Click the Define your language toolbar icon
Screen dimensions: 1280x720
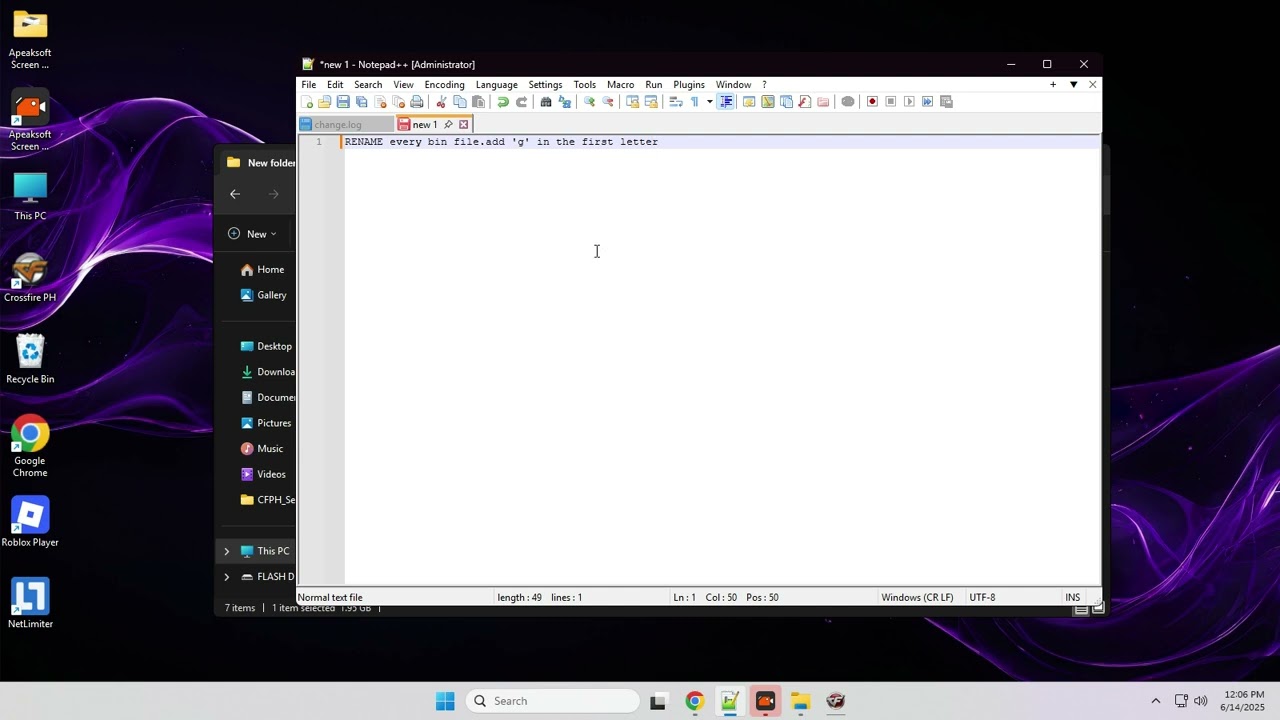click(748, 102)
